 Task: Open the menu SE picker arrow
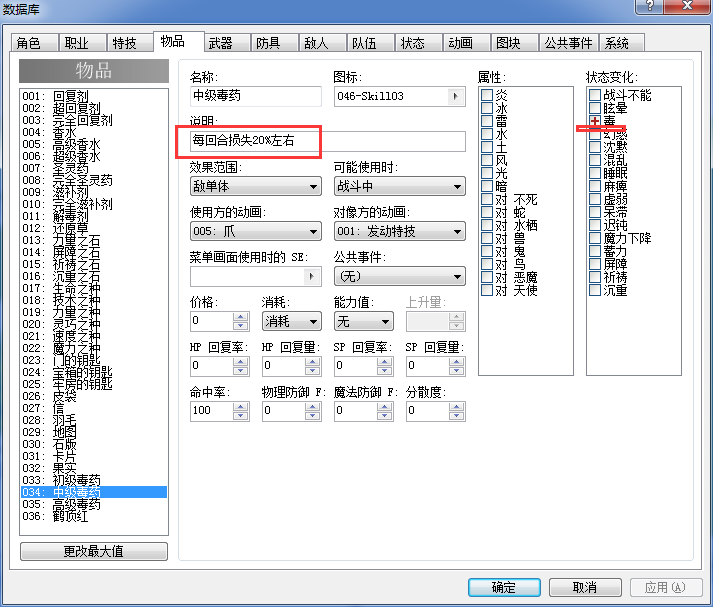(x=311, y=276)
